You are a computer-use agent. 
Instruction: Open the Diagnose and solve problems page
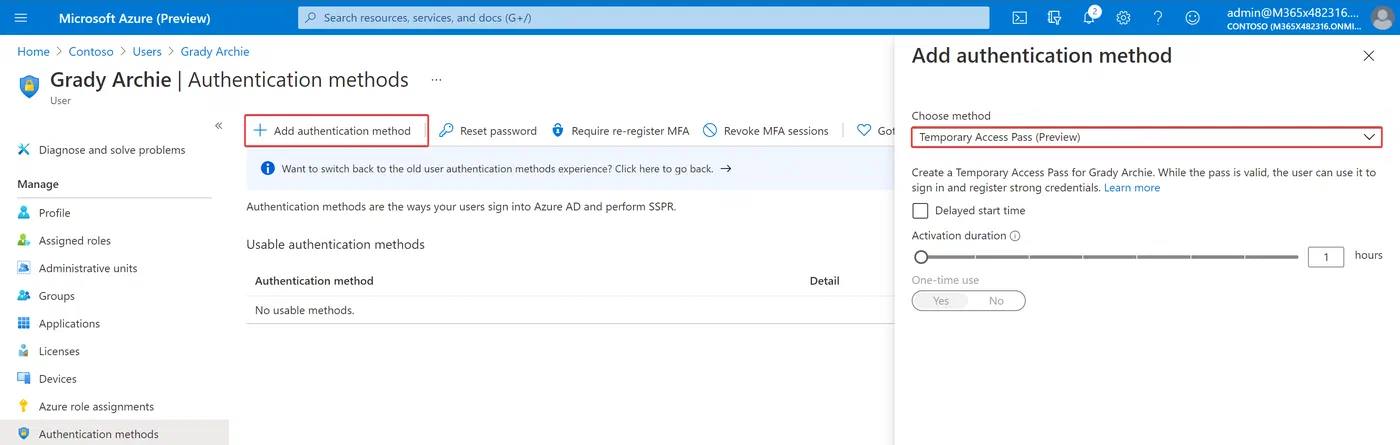(112, 150)
